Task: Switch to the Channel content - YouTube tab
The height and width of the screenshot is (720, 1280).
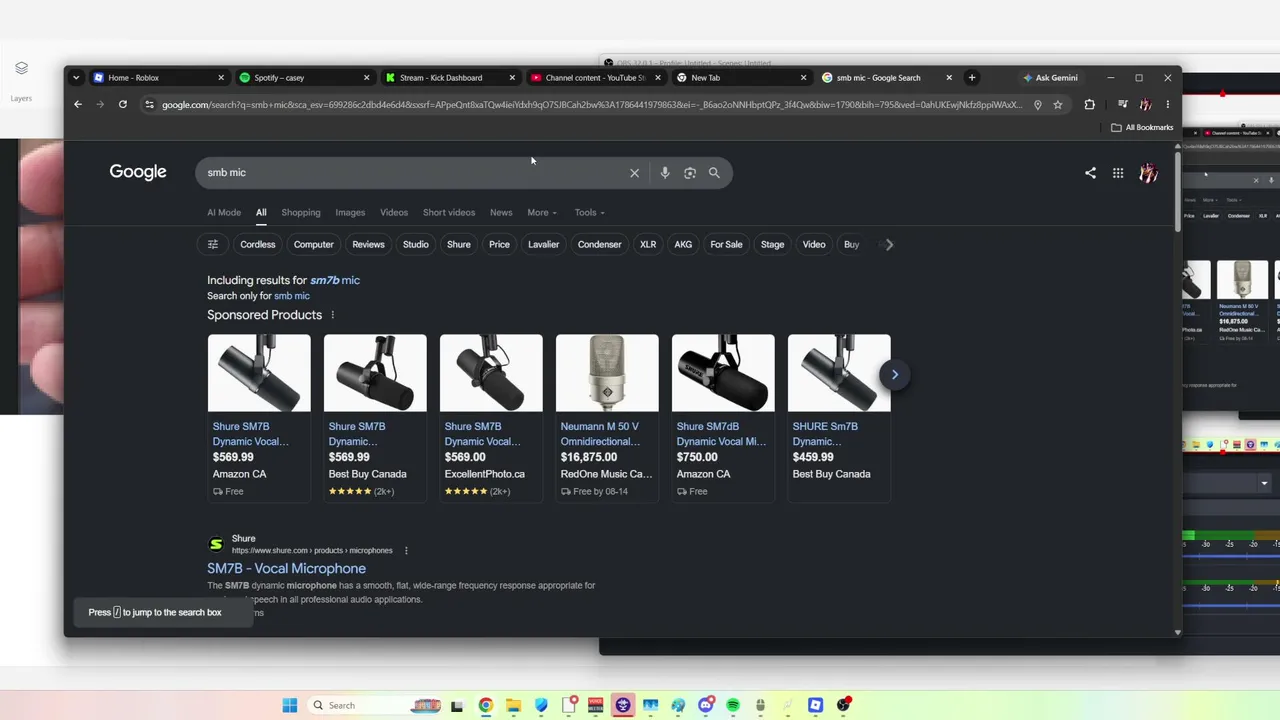Action: (x=596, y=77)
